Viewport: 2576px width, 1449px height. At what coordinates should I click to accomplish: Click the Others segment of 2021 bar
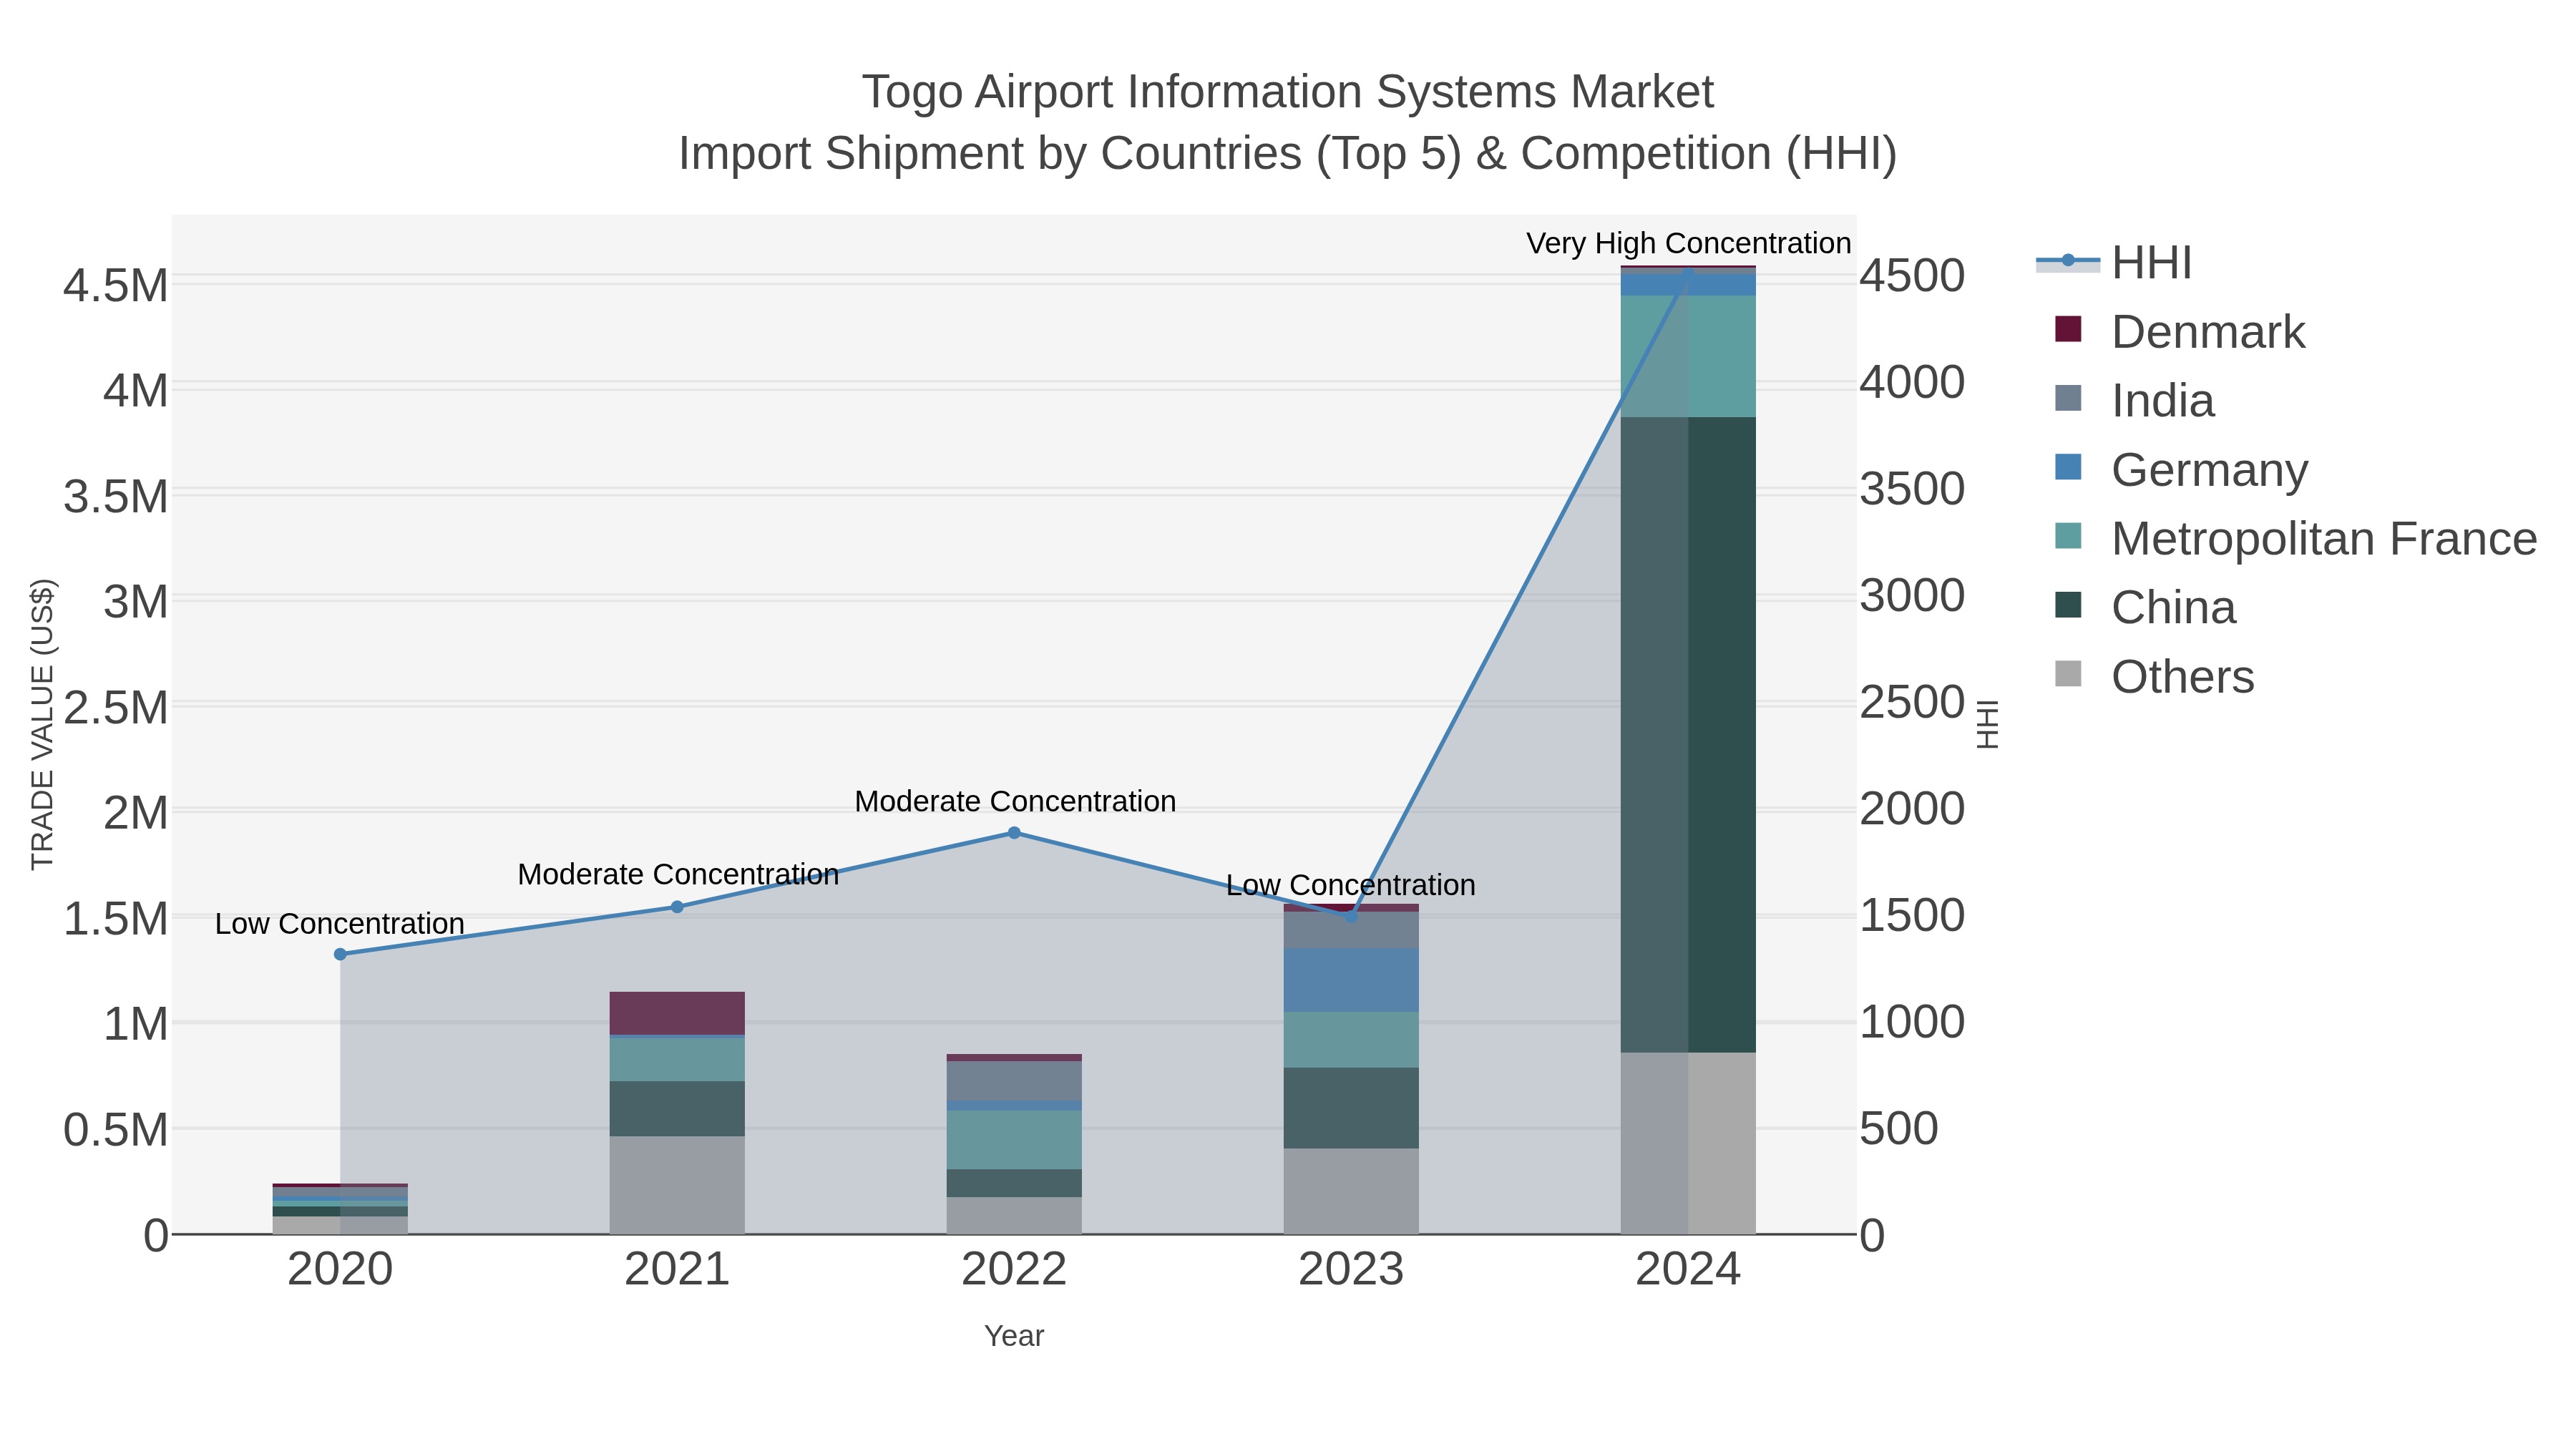click(677, 1185)
